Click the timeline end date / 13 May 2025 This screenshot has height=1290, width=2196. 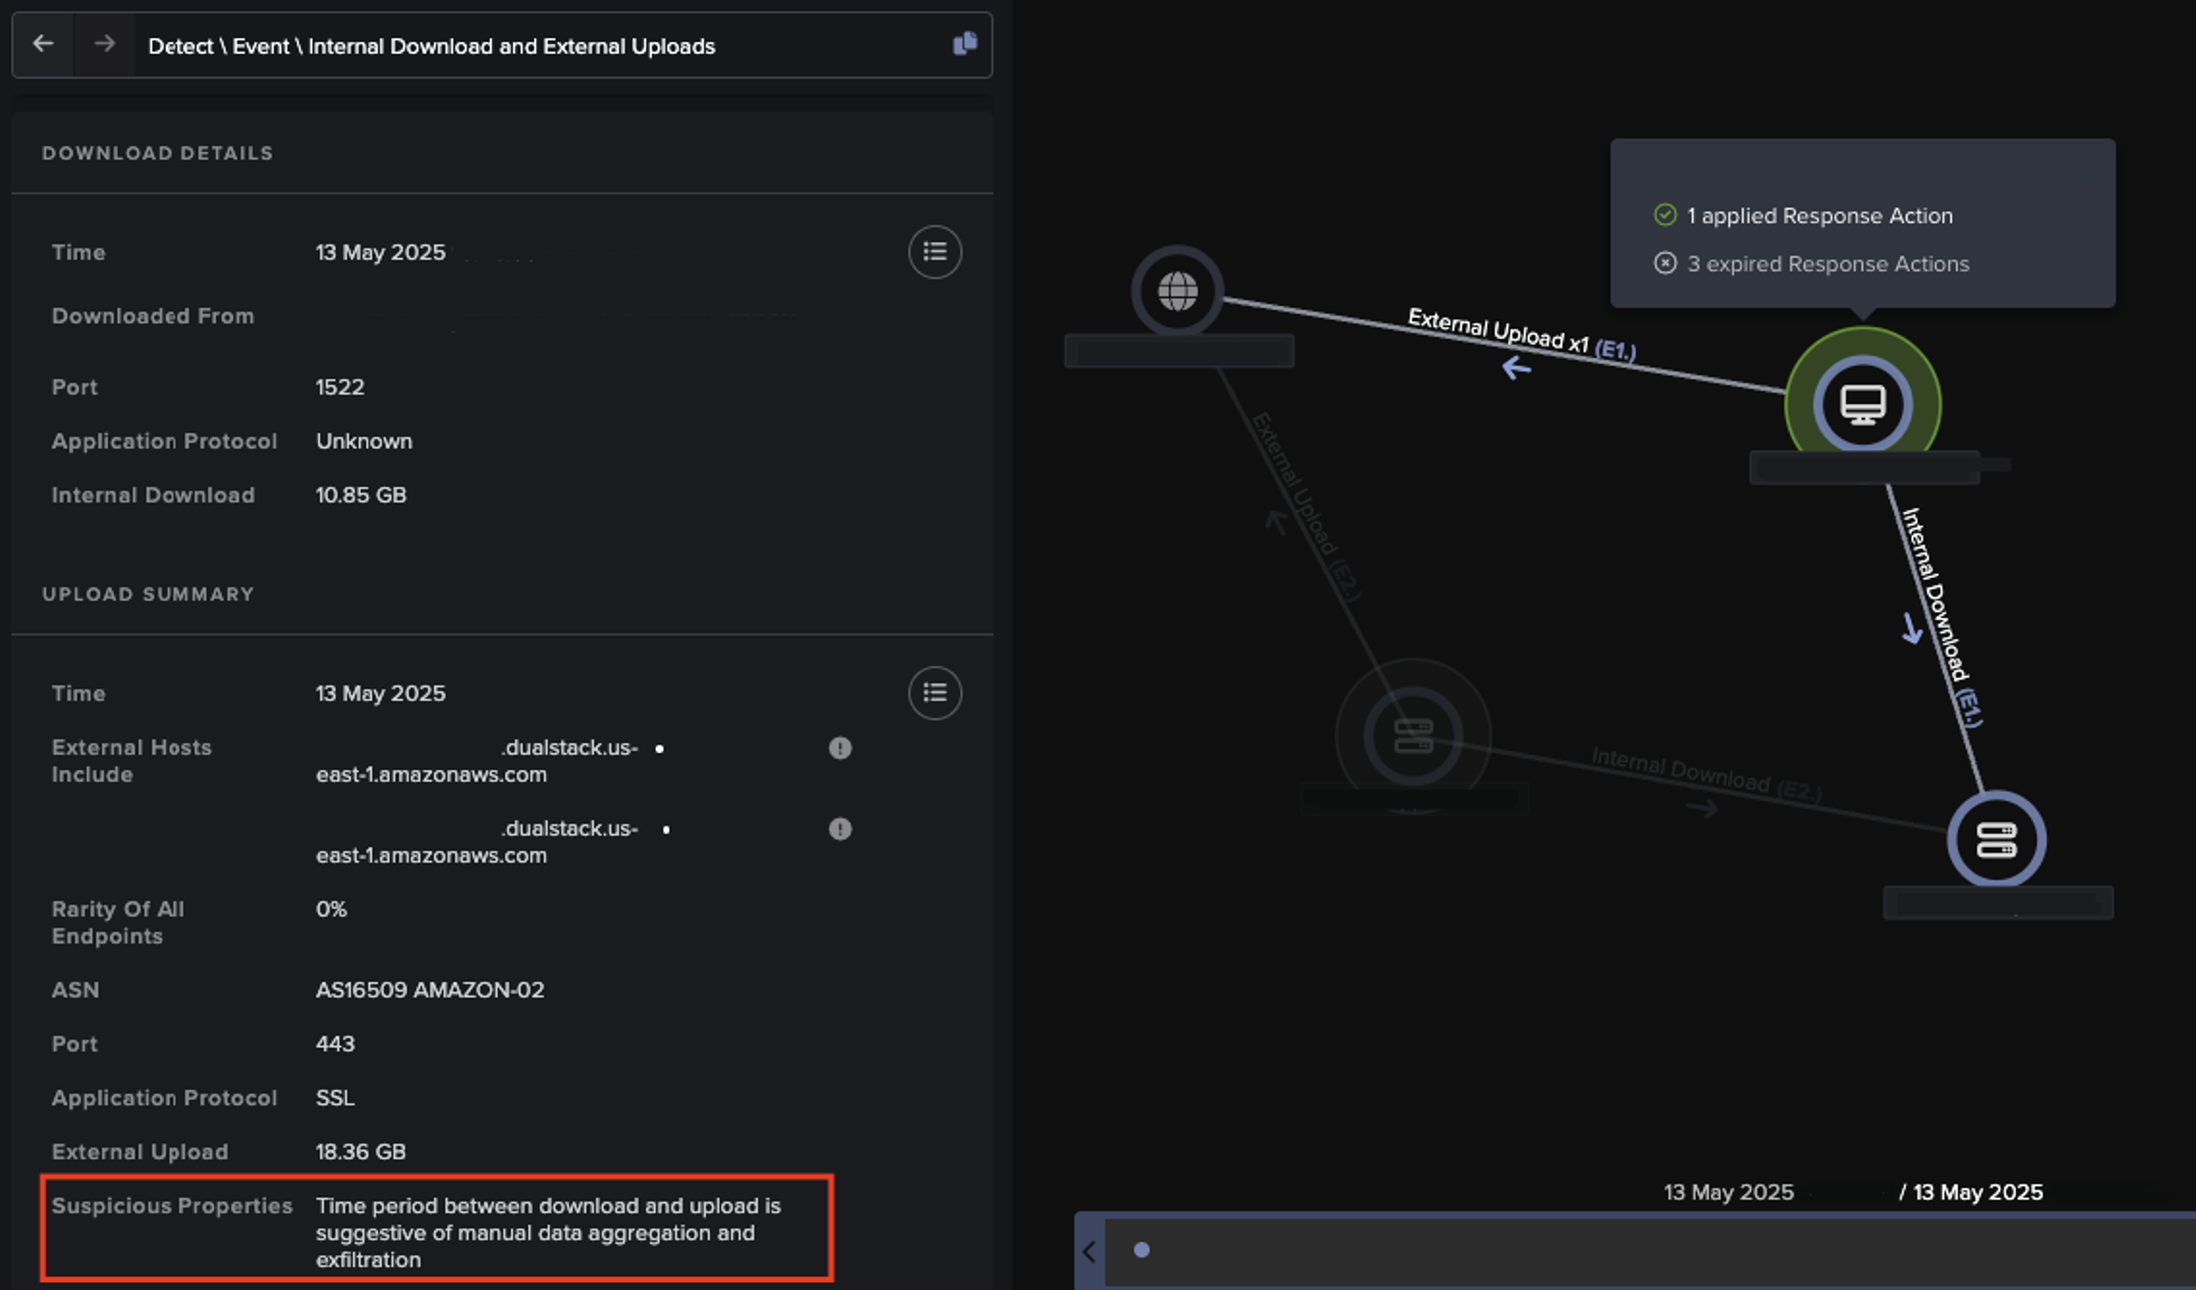[1970, 1192]
